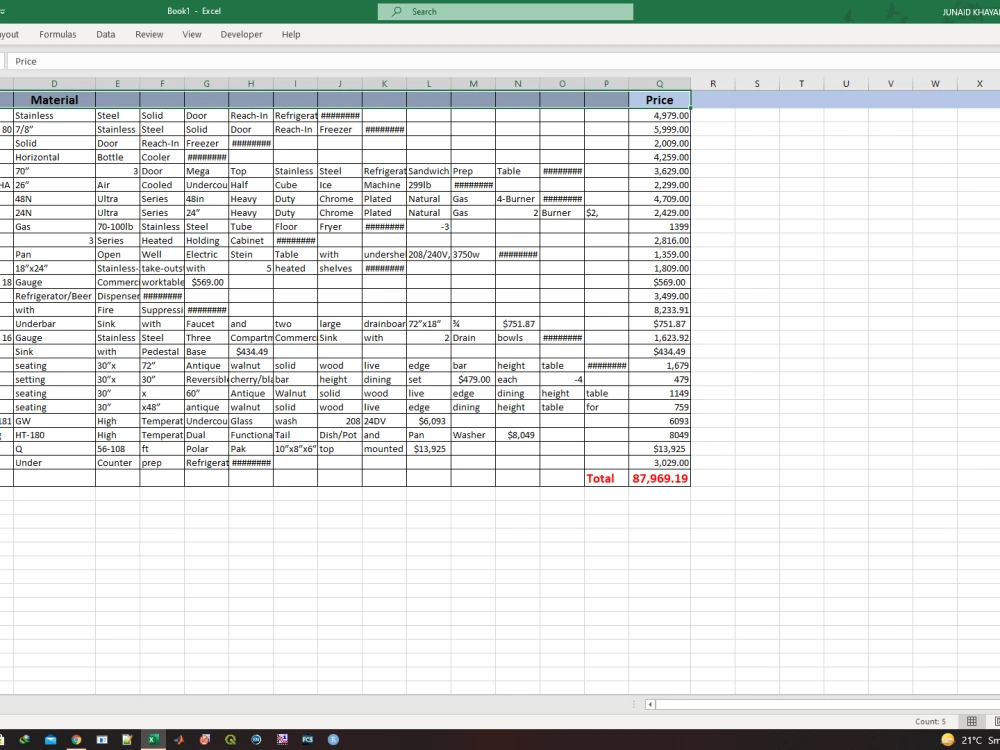Select the $479.00 cell in column M
Viewport: 1000px width, 750px height.
point(473,379)
